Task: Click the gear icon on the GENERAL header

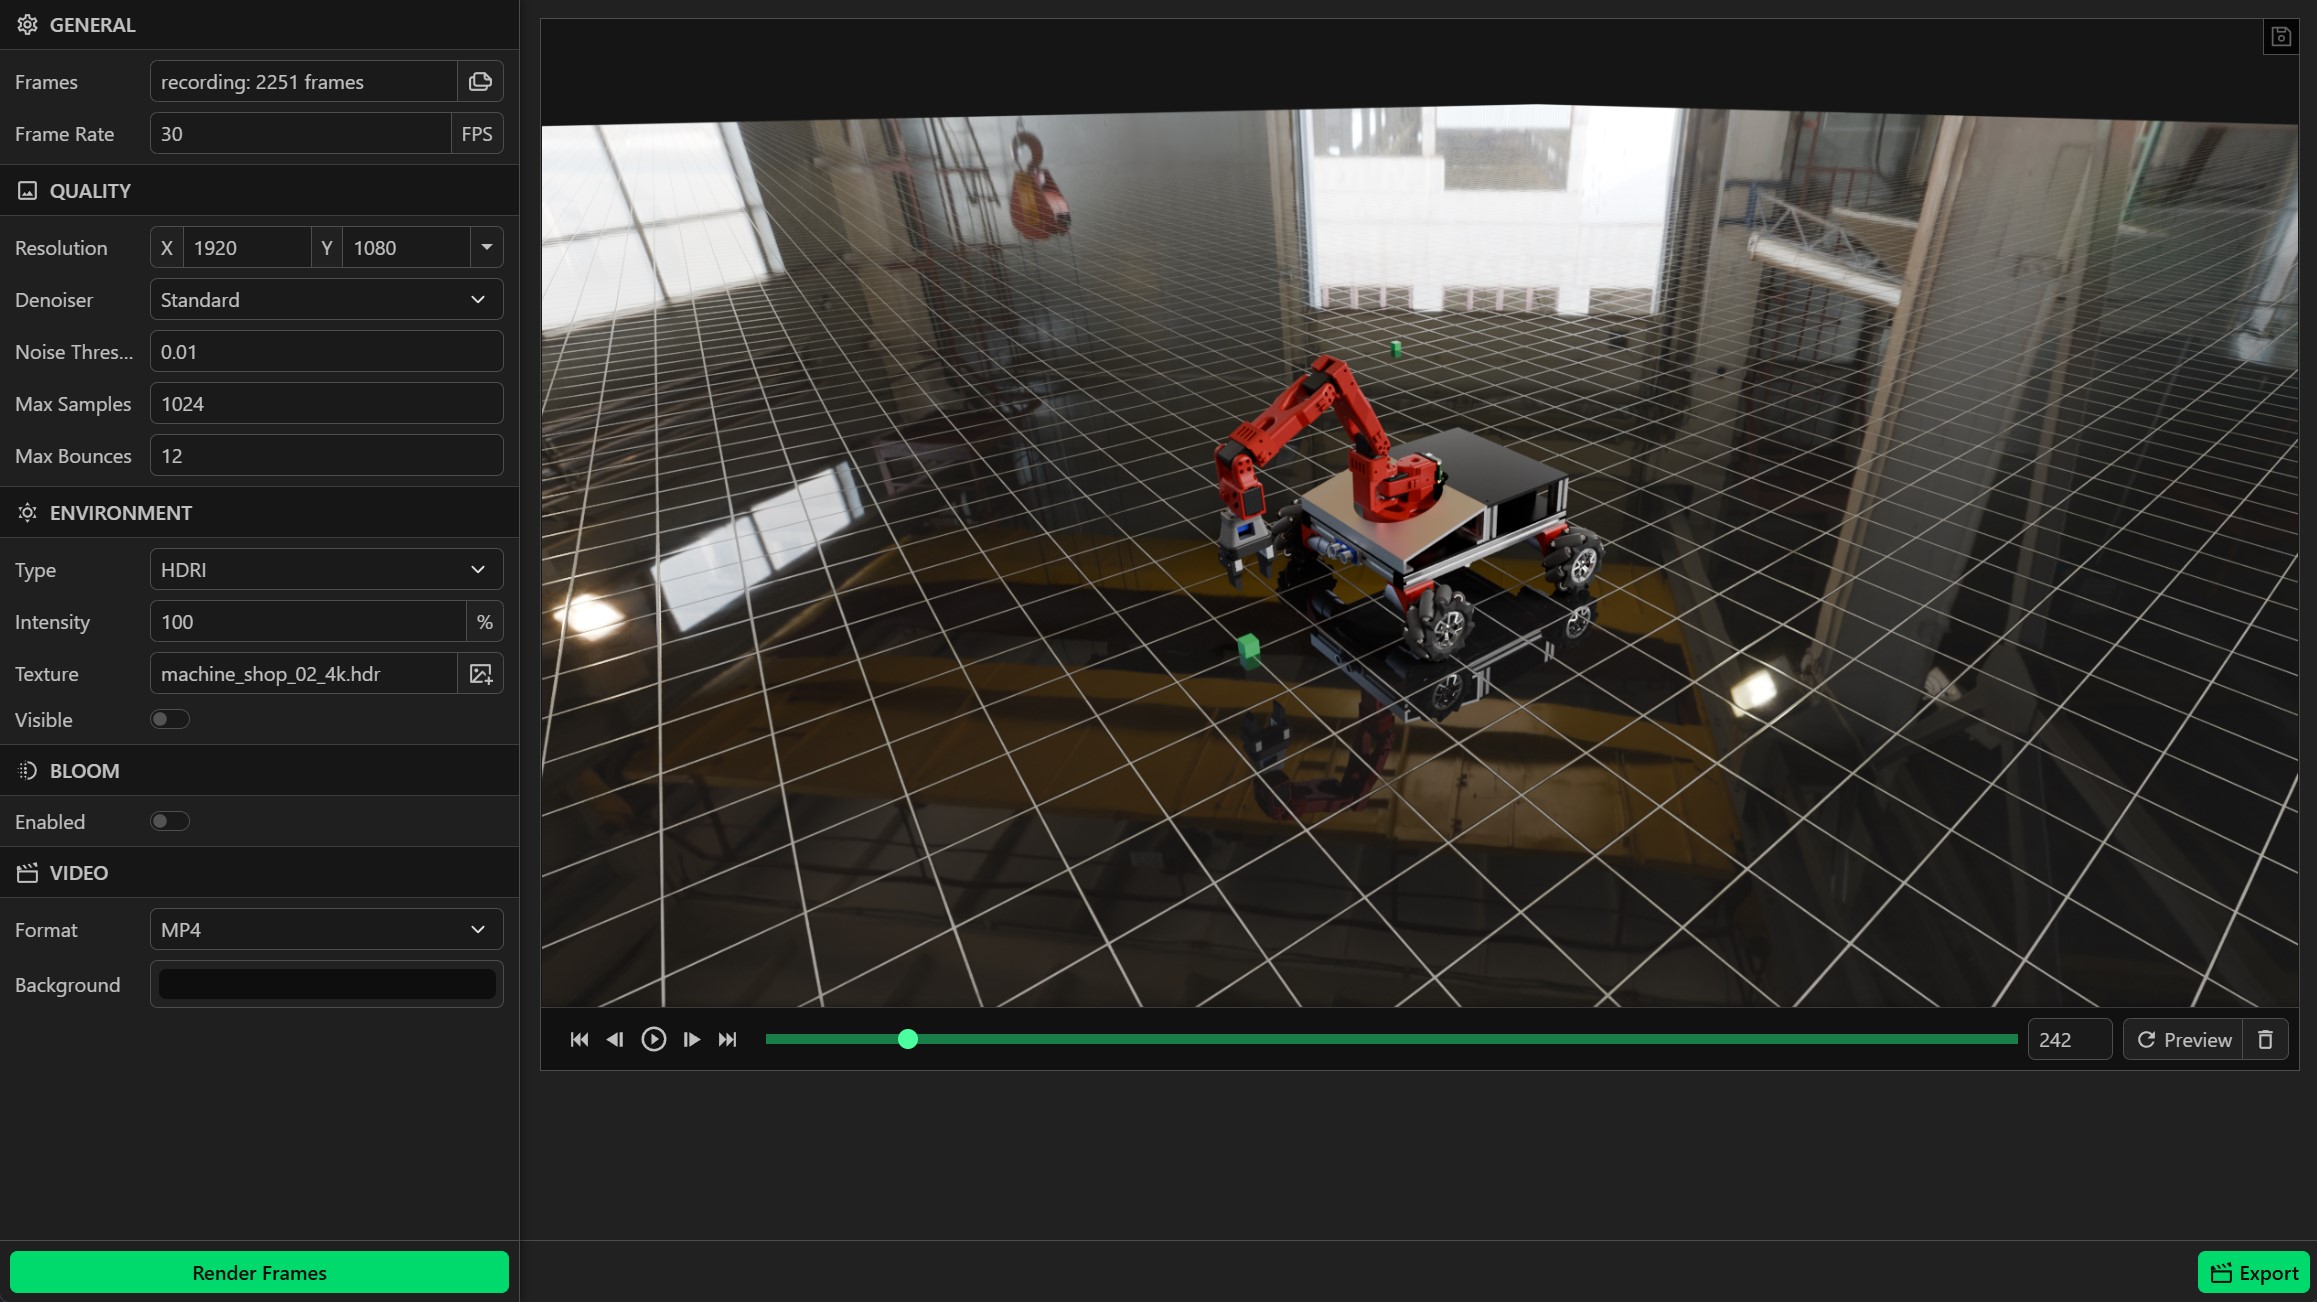Action: point(28,25)
